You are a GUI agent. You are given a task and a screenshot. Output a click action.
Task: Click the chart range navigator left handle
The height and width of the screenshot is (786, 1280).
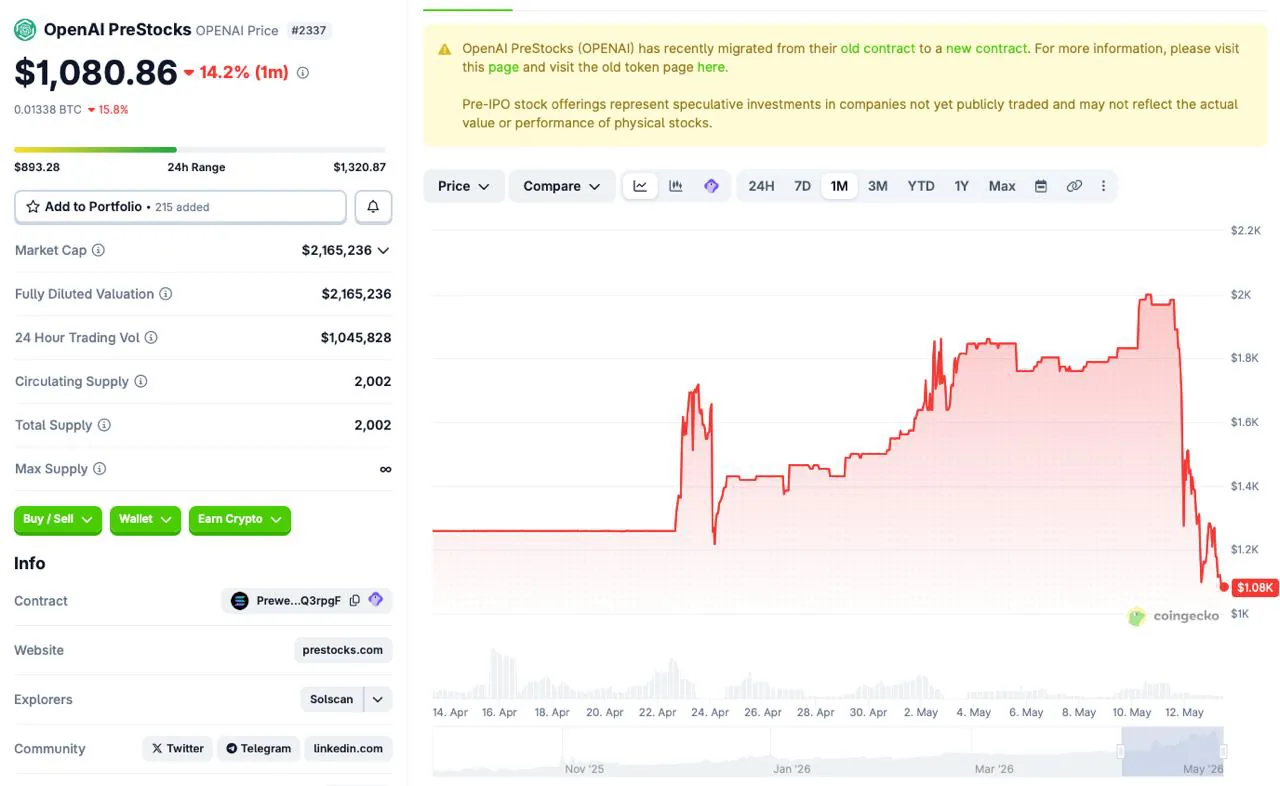[x=1121, y=751]
